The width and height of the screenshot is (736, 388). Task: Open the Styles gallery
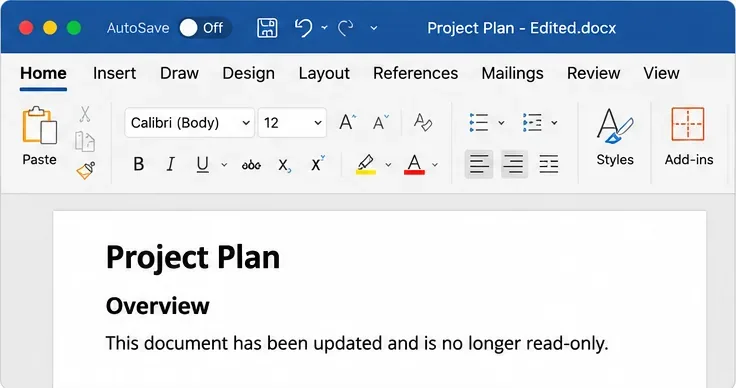point(615,137)
